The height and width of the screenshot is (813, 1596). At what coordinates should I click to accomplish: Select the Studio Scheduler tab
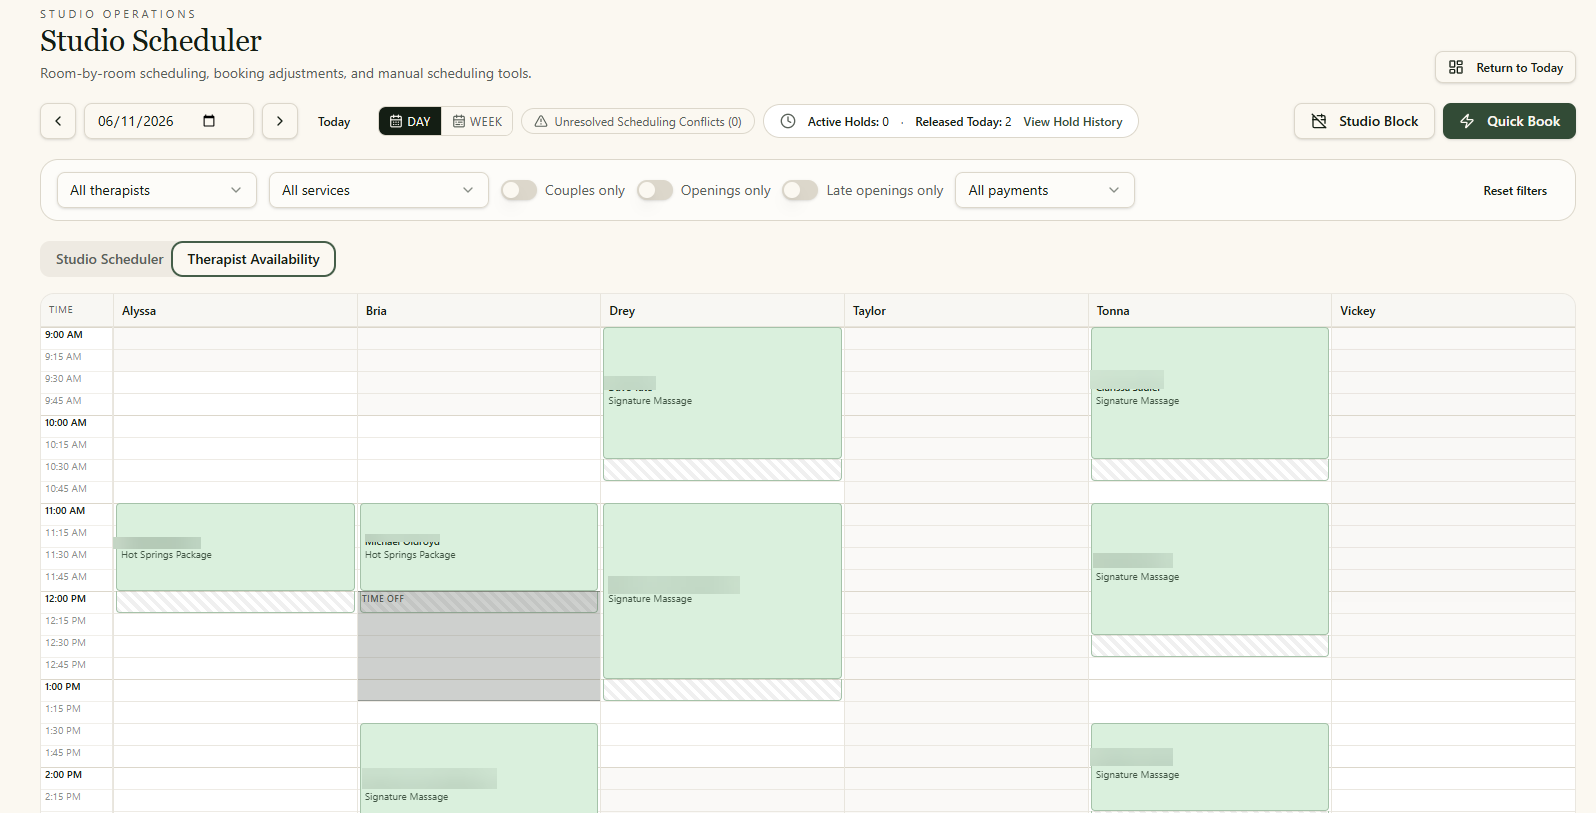click(x=109, y=259)
